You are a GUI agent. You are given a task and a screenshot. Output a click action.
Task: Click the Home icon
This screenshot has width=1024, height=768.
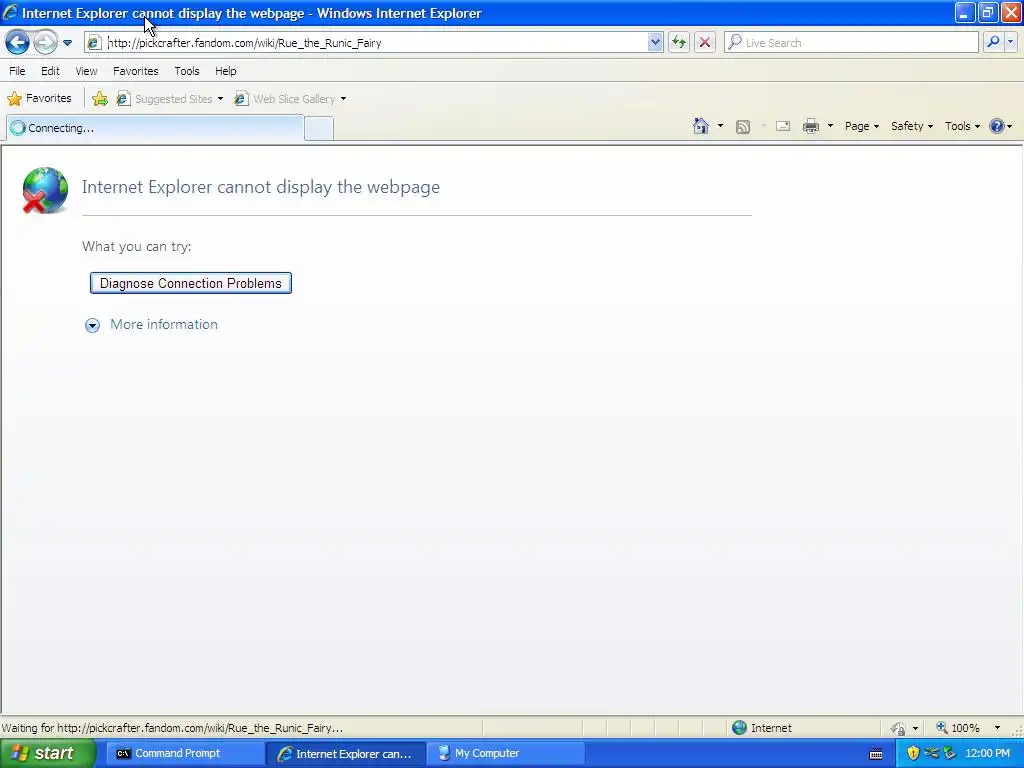(701, 126)
